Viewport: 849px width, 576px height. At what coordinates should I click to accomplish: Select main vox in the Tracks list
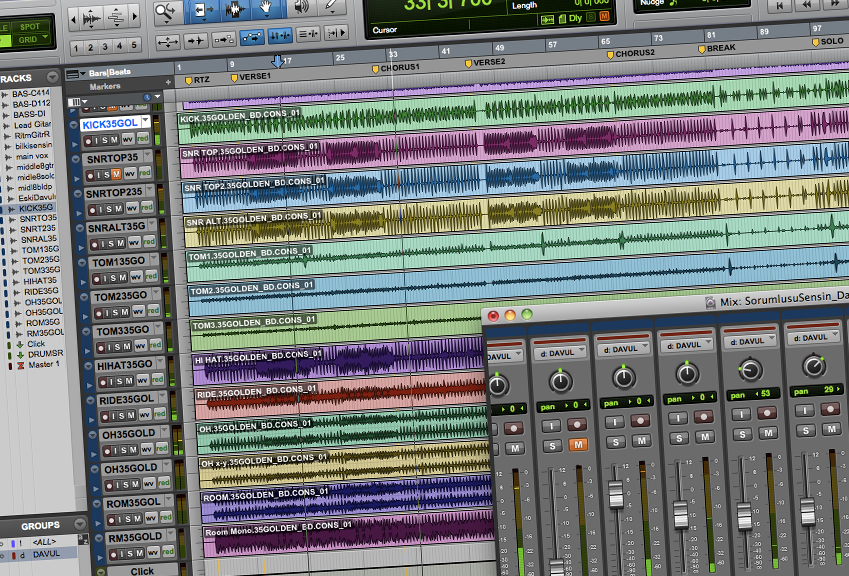pyautogui.click(x=32, y=156)
